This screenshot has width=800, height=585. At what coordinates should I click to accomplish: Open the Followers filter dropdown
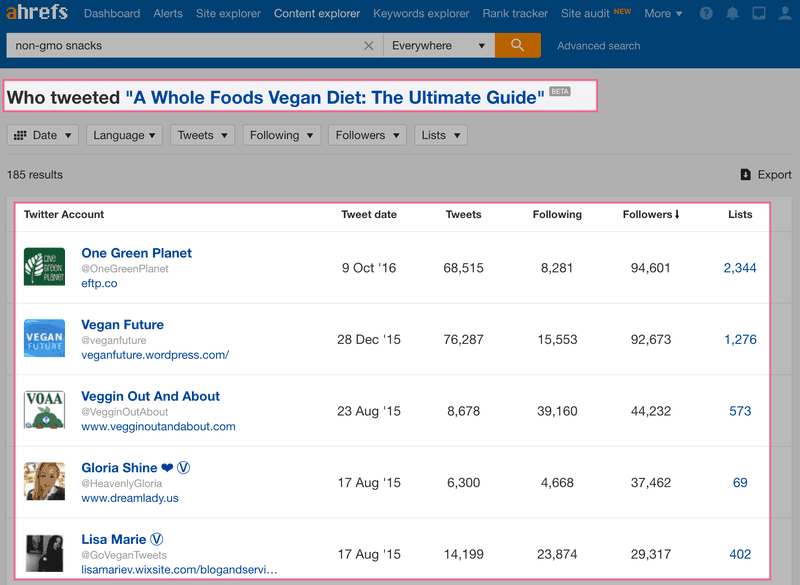(367, 135)
